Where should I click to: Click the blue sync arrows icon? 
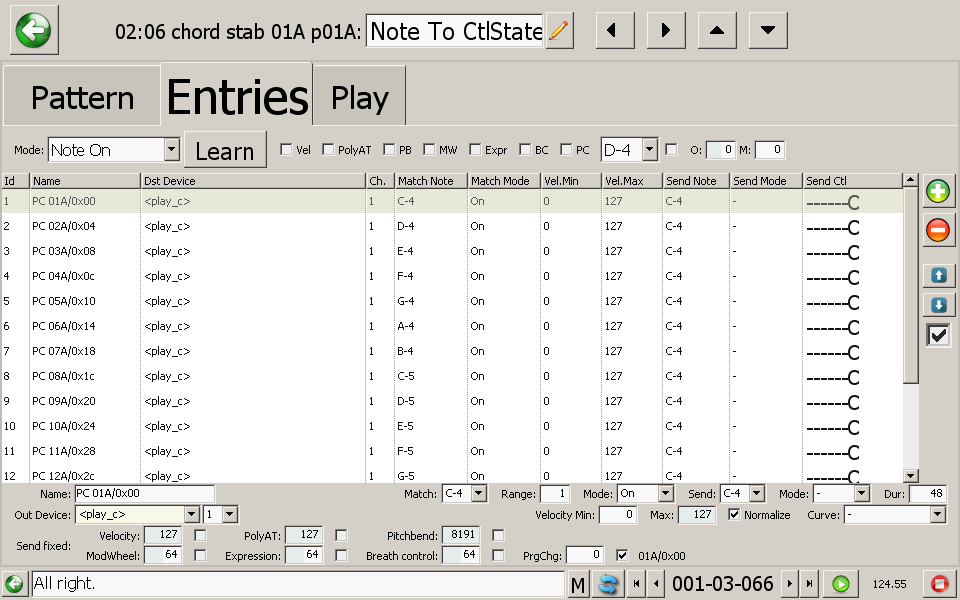606,584
